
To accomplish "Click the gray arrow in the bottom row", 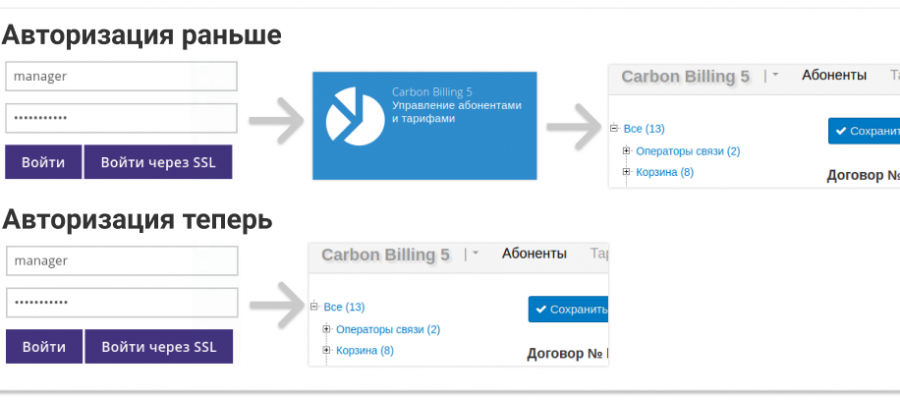I will [x=274, y=302].
